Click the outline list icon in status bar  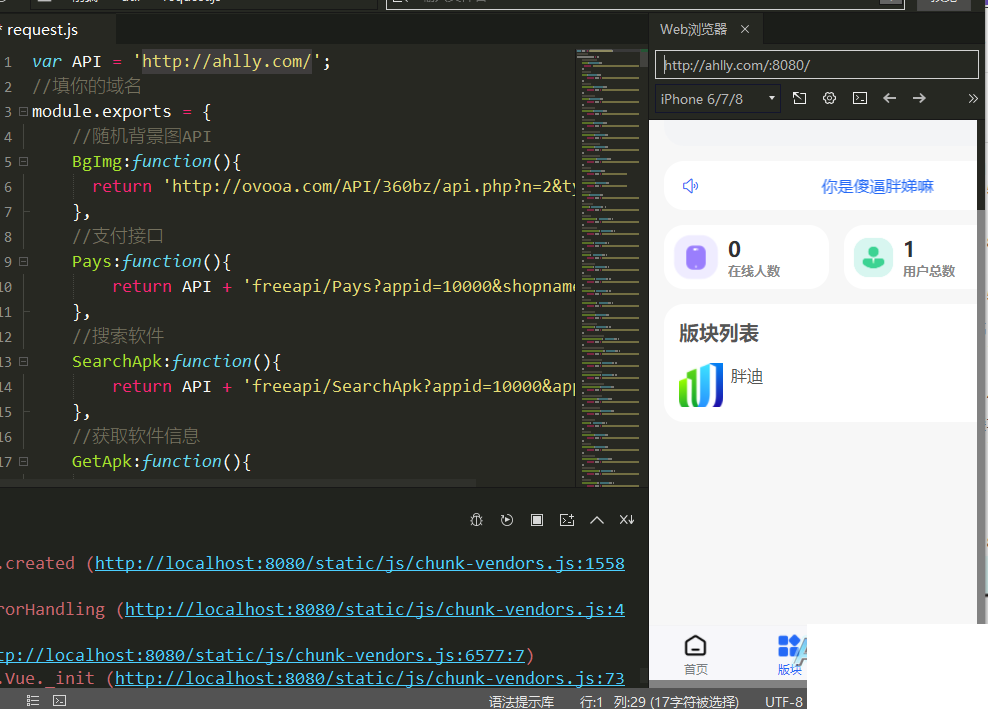[x=33, y=701]
